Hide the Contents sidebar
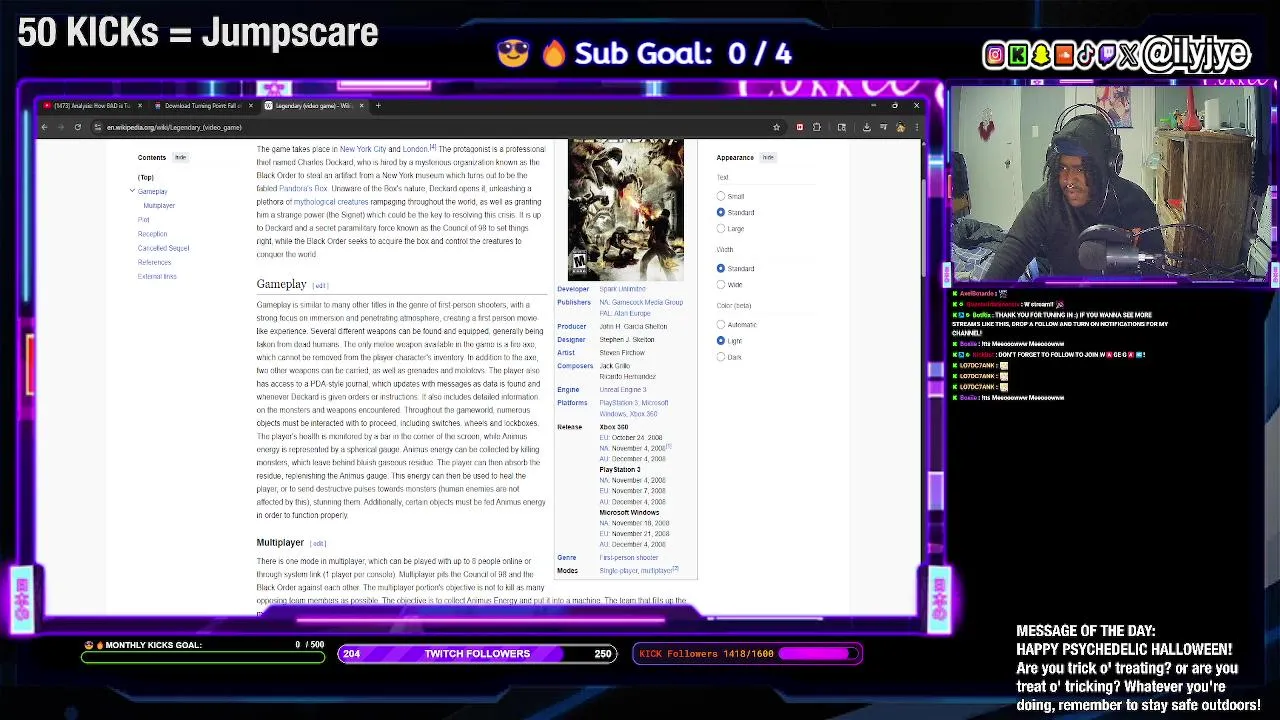The width and height of the screenshot is (1280, 720). tap(180, 157)
